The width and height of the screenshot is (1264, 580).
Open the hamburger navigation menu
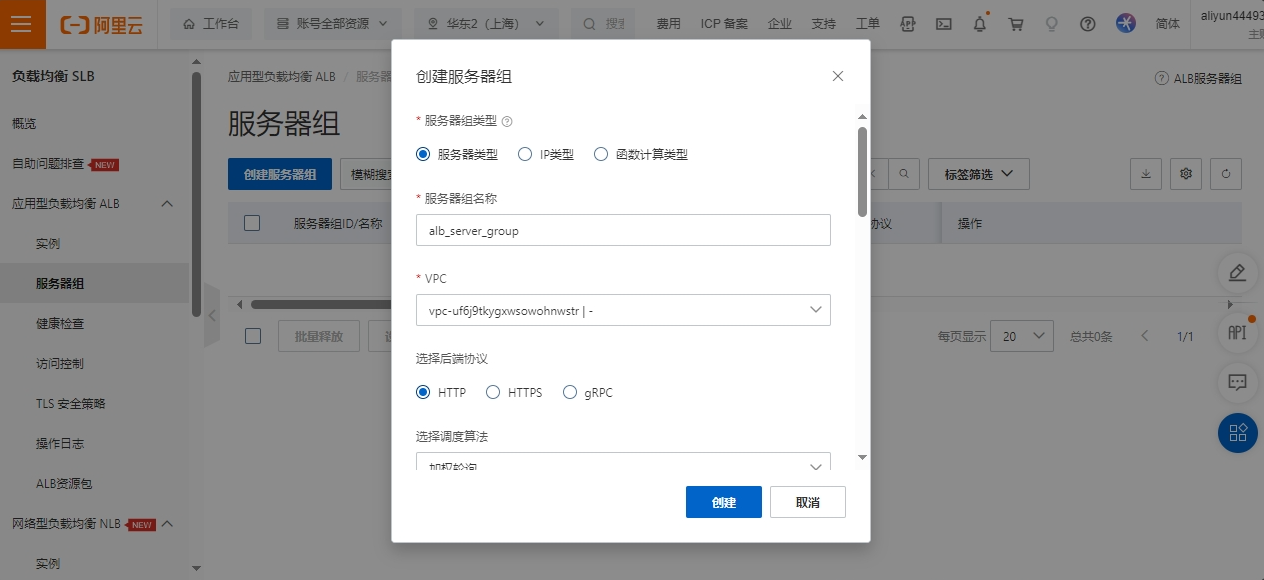click(23, 24)
